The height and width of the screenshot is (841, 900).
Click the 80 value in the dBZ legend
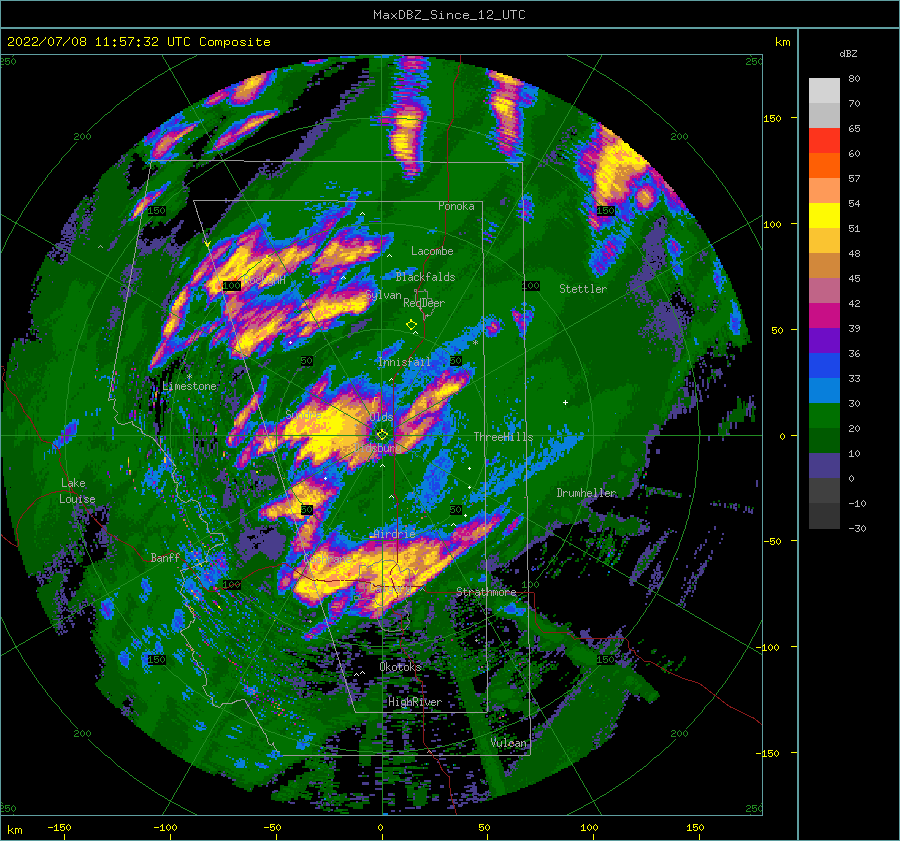[854, 79]
